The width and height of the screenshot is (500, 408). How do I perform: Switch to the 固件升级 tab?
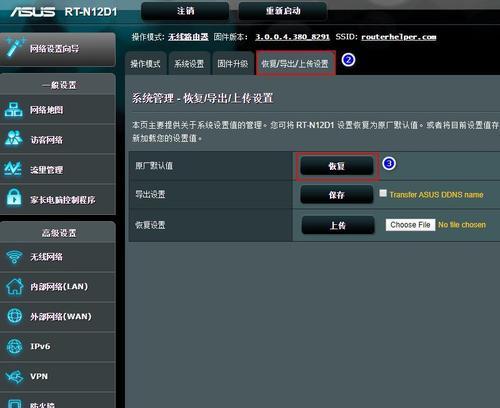[x=233, y=63]
